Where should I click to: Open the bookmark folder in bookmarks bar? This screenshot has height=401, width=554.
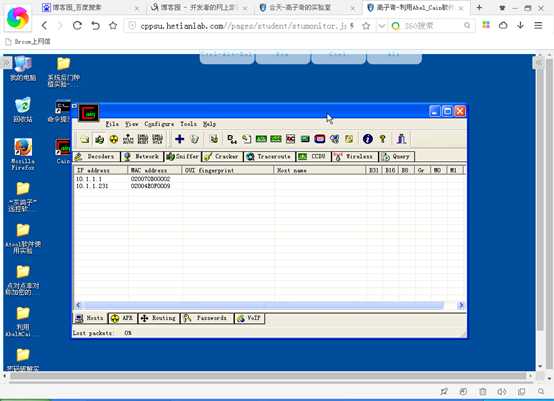pyautogui.click(x=28, y=42)
